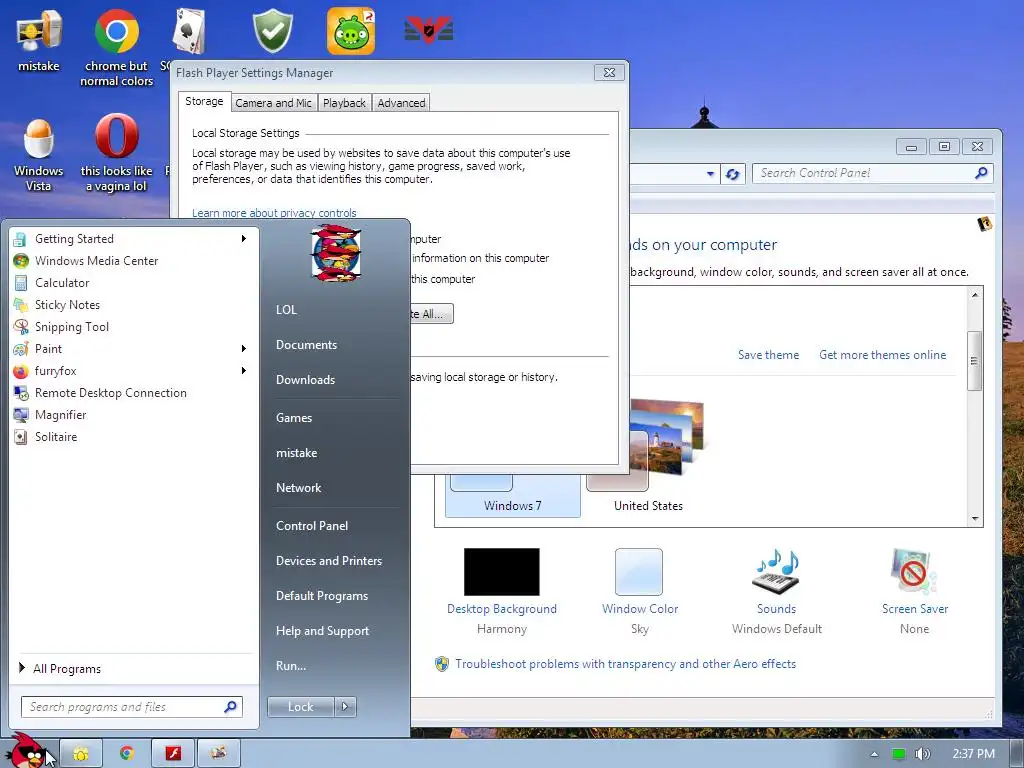Open Help and Support

coord(322,631)
